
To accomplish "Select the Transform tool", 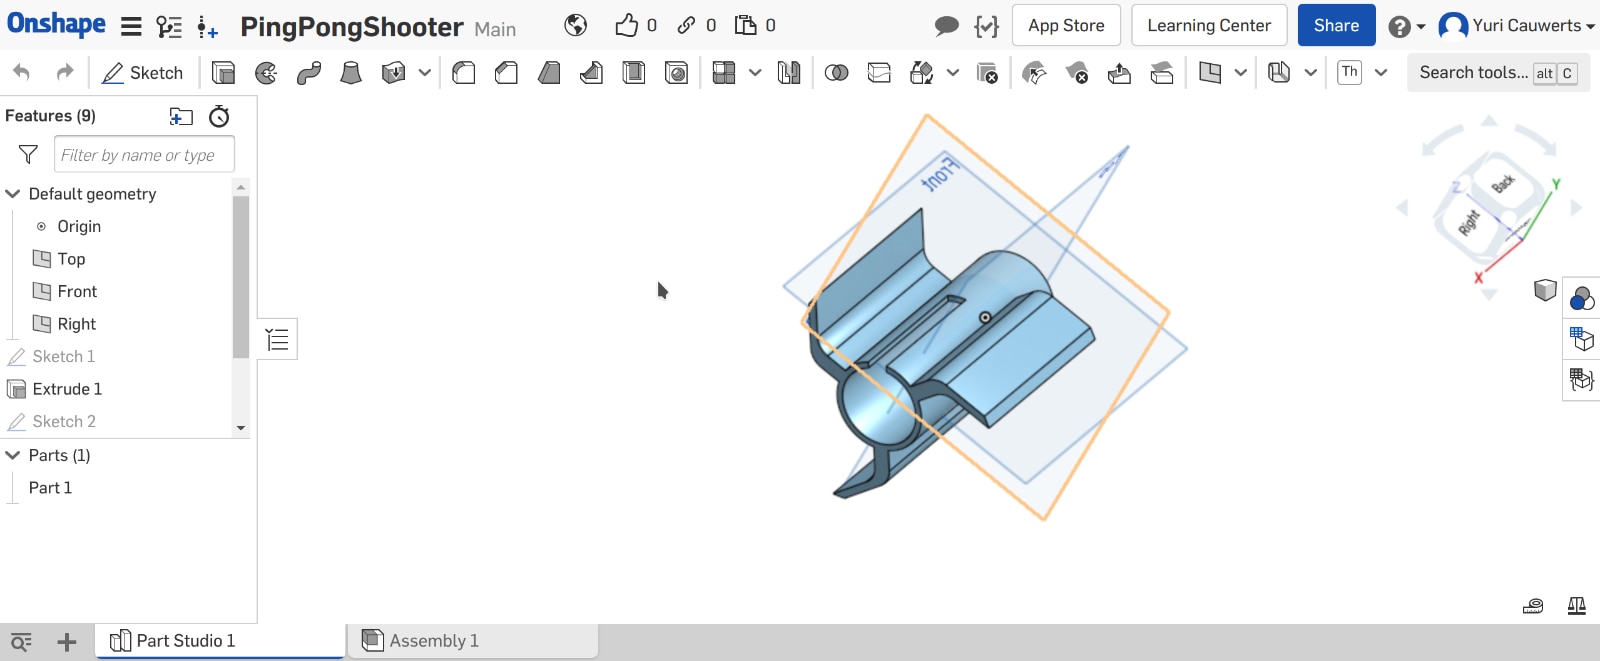I will [x=922, y=72].
